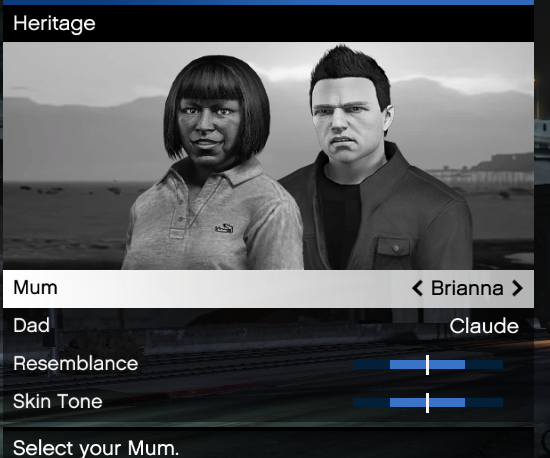Select the Mum menu row
This screenshot has width=550, height=458.
268,289
